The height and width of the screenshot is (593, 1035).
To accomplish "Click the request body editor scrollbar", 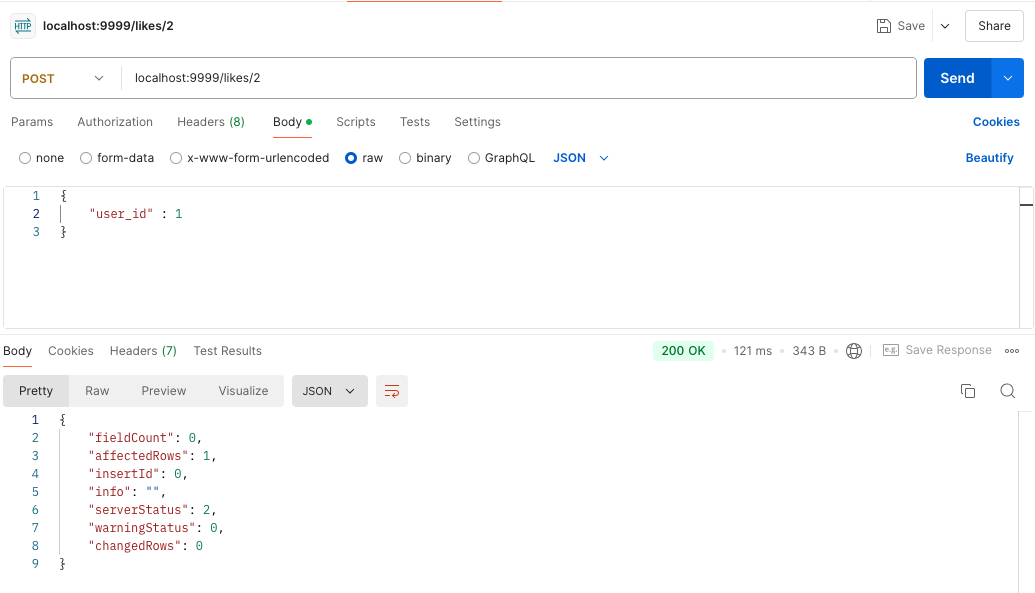I will [1026, 258].
